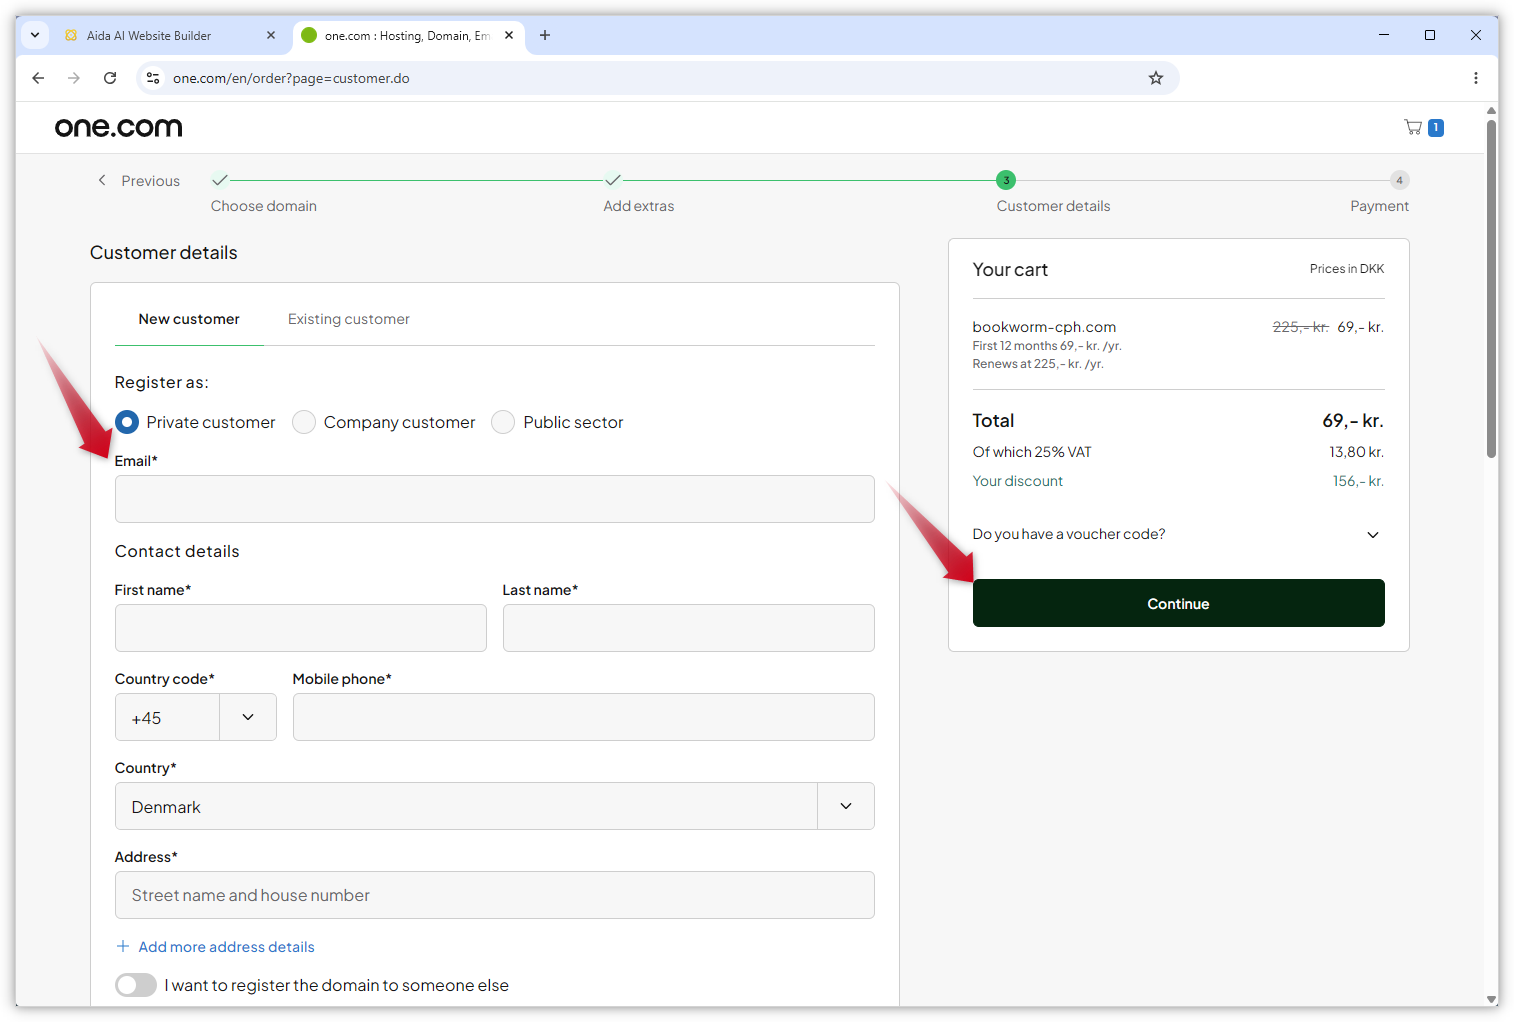Click Payment step label
1514x1022 pixels.
(1379, 206)
